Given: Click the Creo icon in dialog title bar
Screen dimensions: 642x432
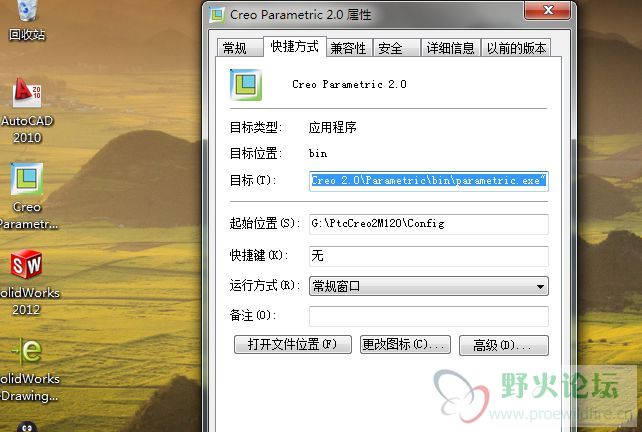Looking at the screenshot, I should pyautogui.click(x=217, y=15).
